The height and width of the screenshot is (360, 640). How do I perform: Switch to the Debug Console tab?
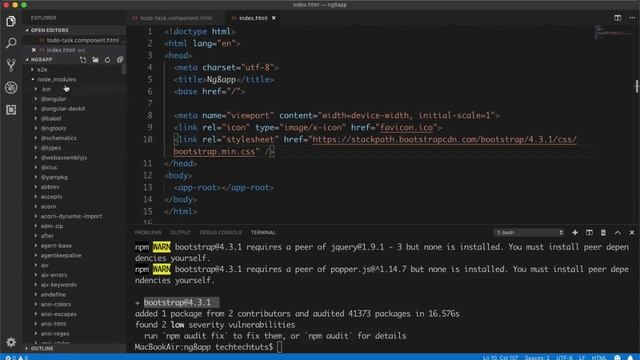tap(221, 233)
